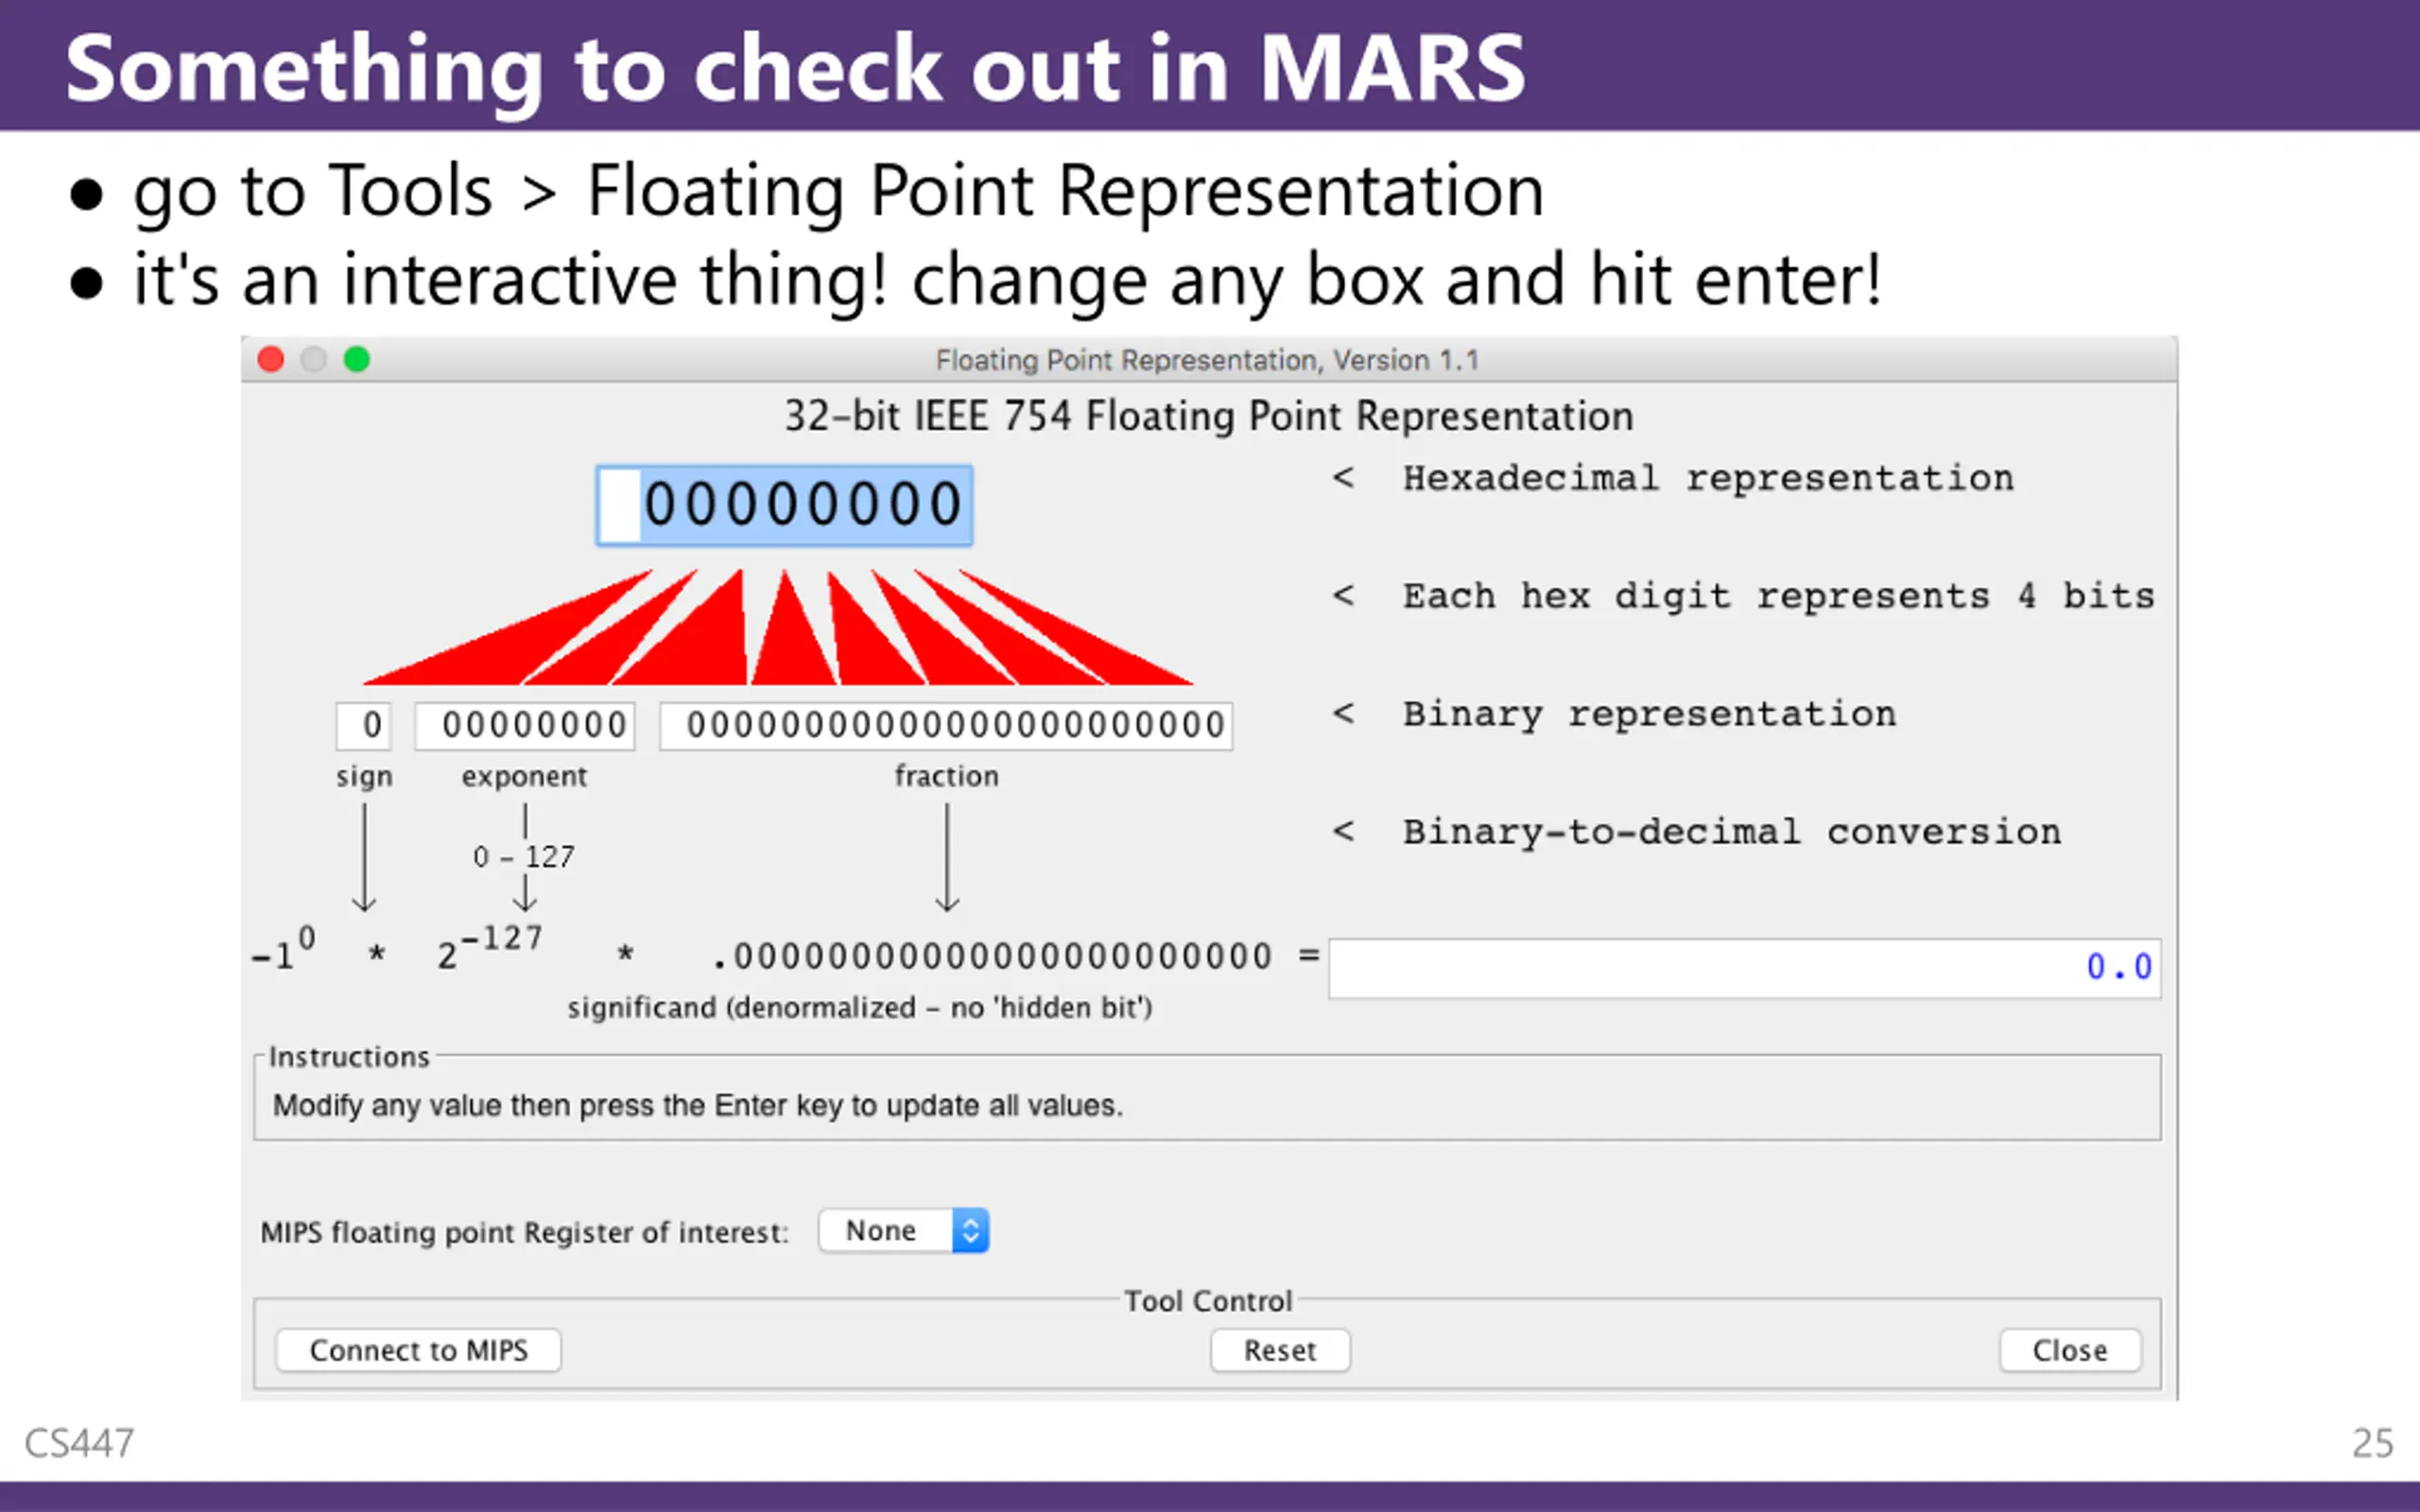Click the 'fraction' label
This screenshot has width=2420, height=1512.
pos(946,776)
